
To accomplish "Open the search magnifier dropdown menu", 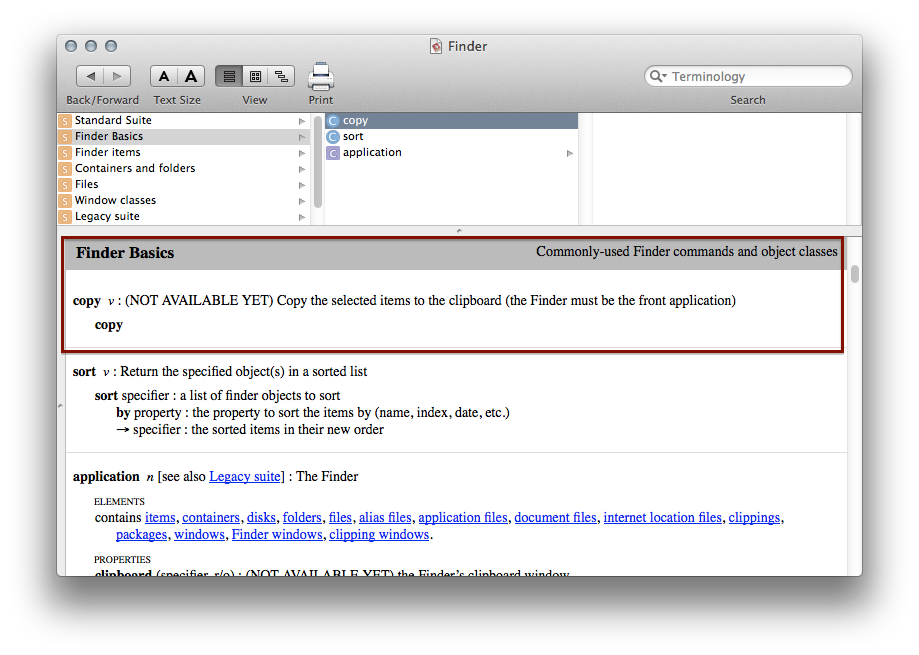I will (x=658, y=76).
